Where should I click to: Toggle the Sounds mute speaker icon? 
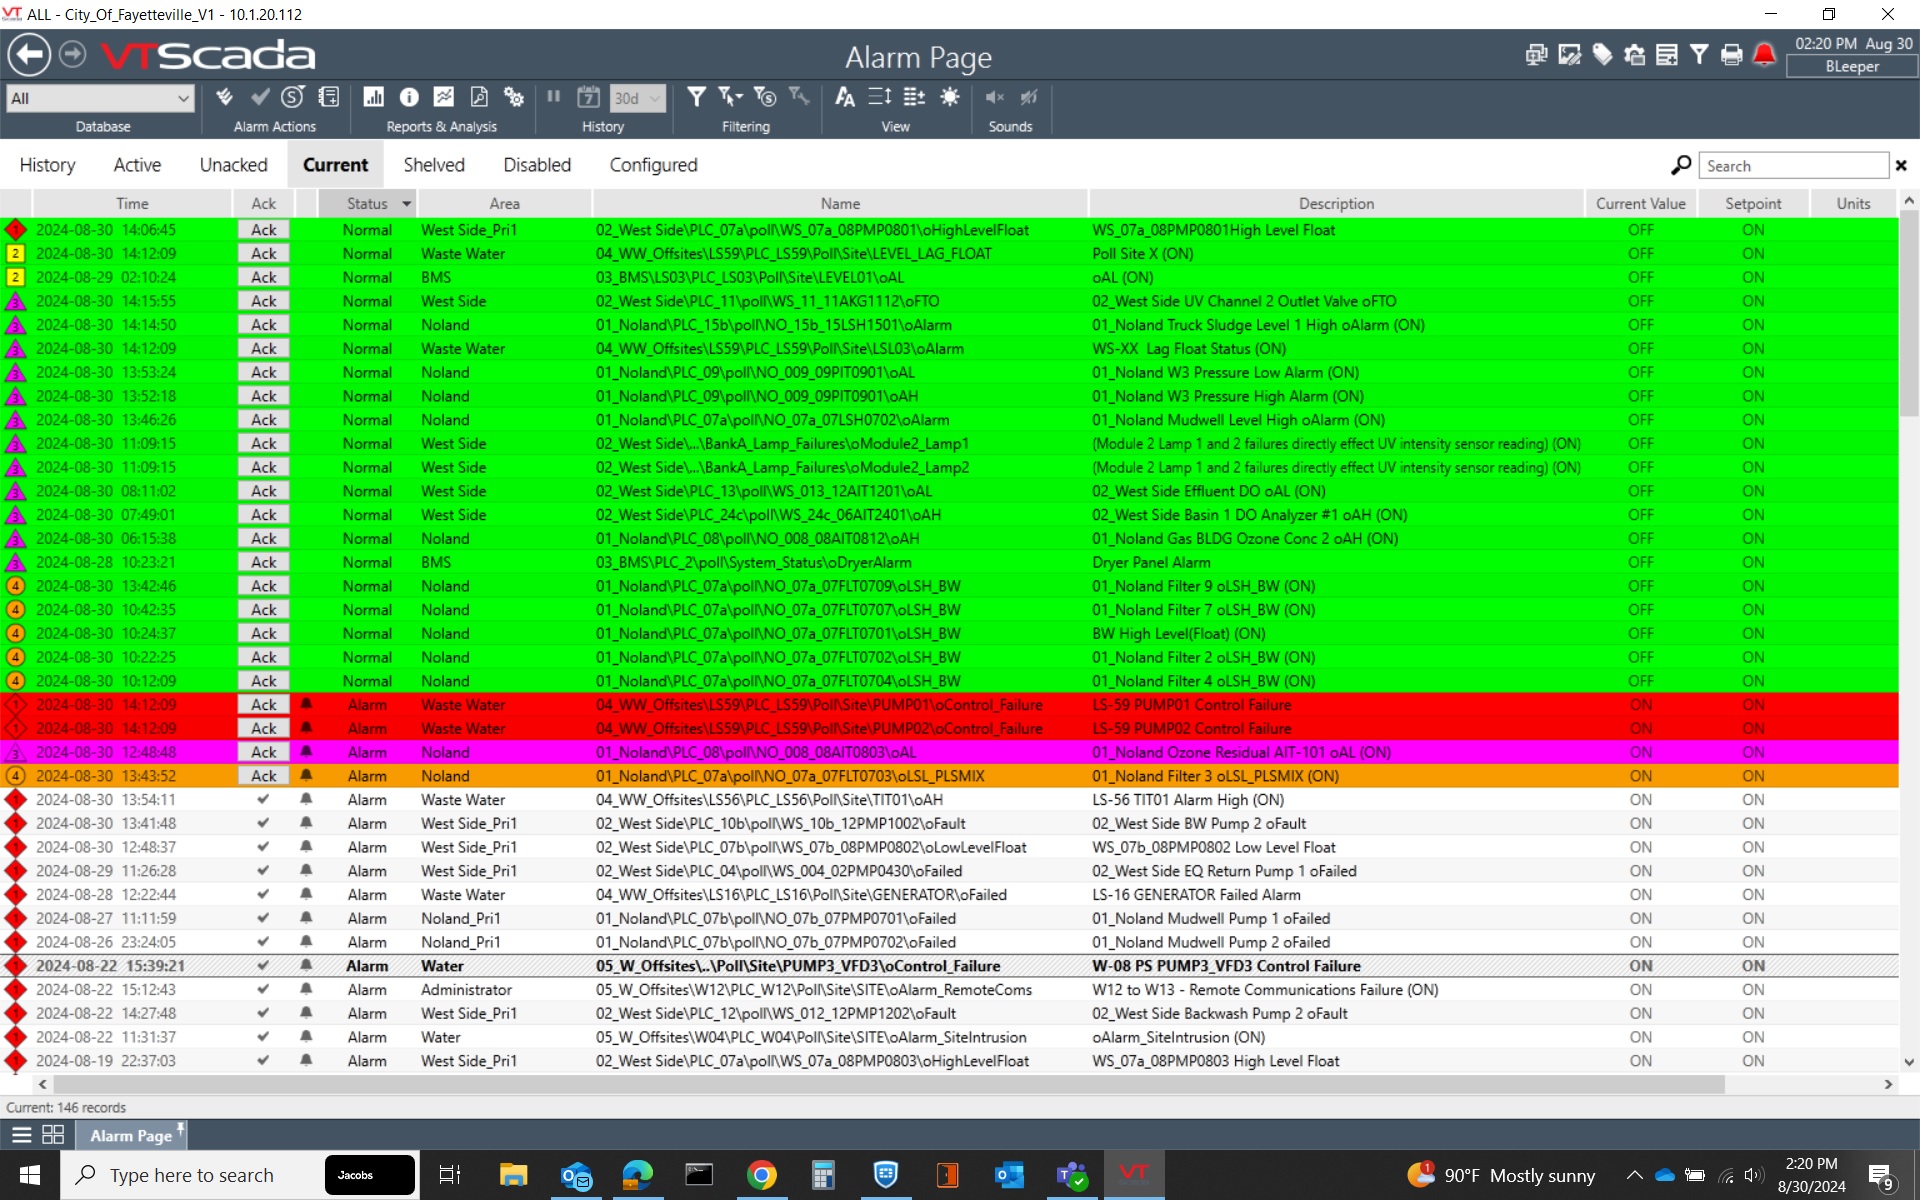994,97
